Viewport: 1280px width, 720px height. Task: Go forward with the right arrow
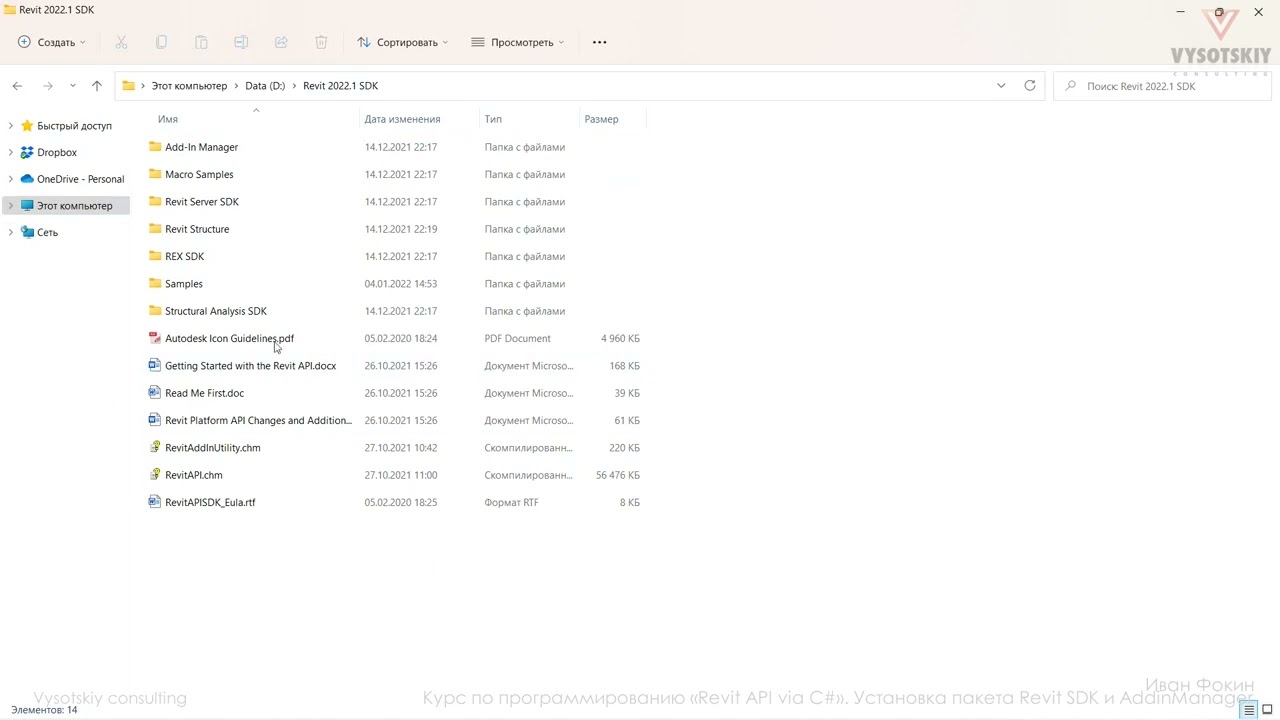tap(47, 86)
